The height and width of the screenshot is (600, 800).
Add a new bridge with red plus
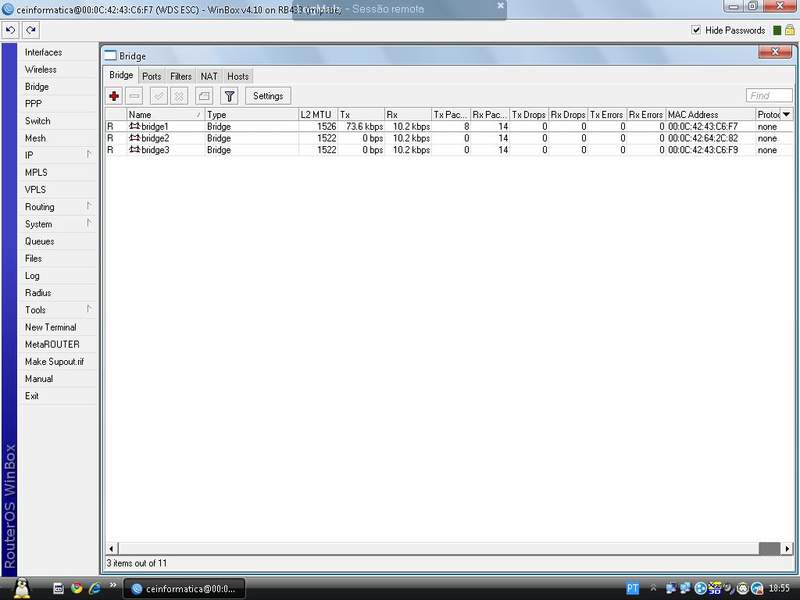click(114, 96)
